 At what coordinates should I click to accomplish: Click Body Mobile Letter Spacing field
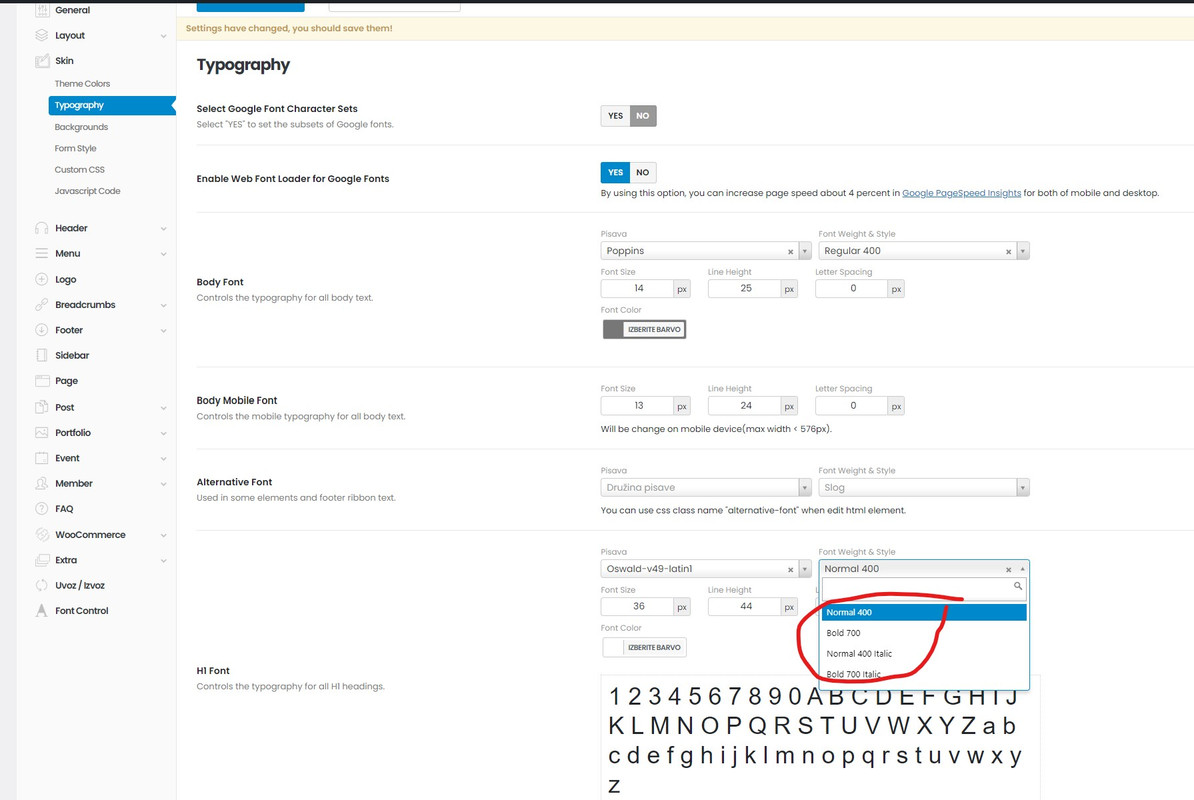click(x=852, y=406)
